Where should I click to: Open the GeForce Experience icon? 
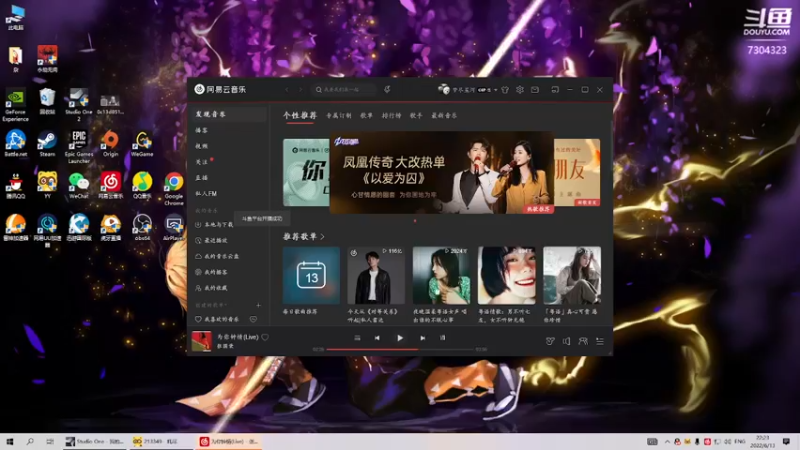point(15,105)
